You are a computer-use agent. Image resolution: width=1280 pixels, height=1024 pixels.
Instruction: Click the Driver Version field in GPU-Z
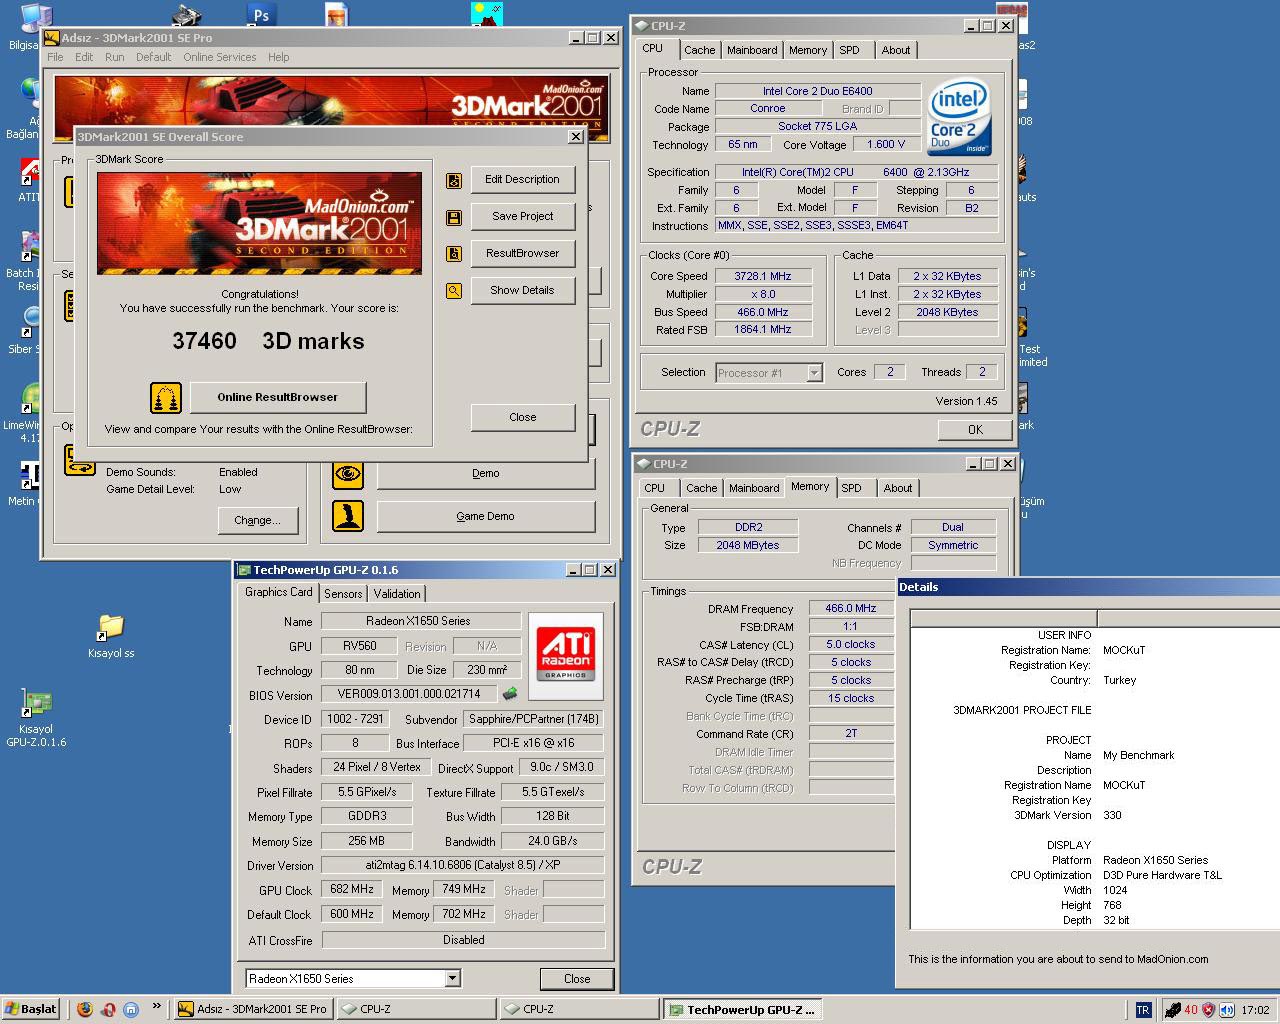[x=463, y=865]
